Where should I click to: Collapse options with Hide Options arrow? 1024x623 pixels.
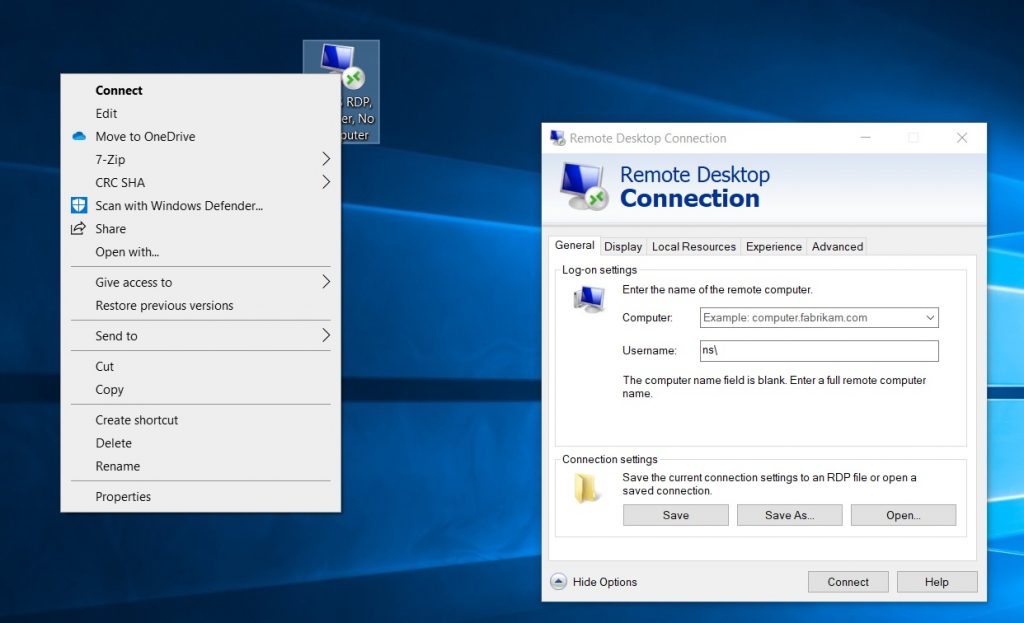pyautogui.click(x=558, y=581)
